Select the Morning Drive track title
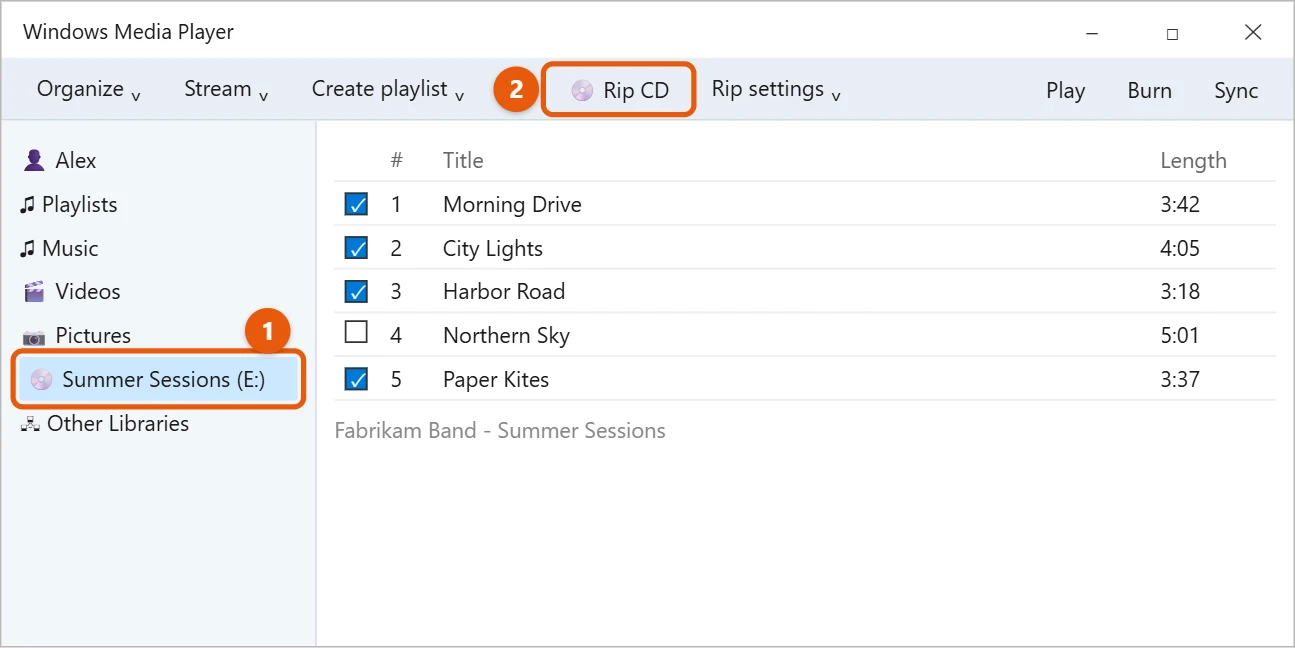This screenshot has height=648, width=1295. click(512, 204)
